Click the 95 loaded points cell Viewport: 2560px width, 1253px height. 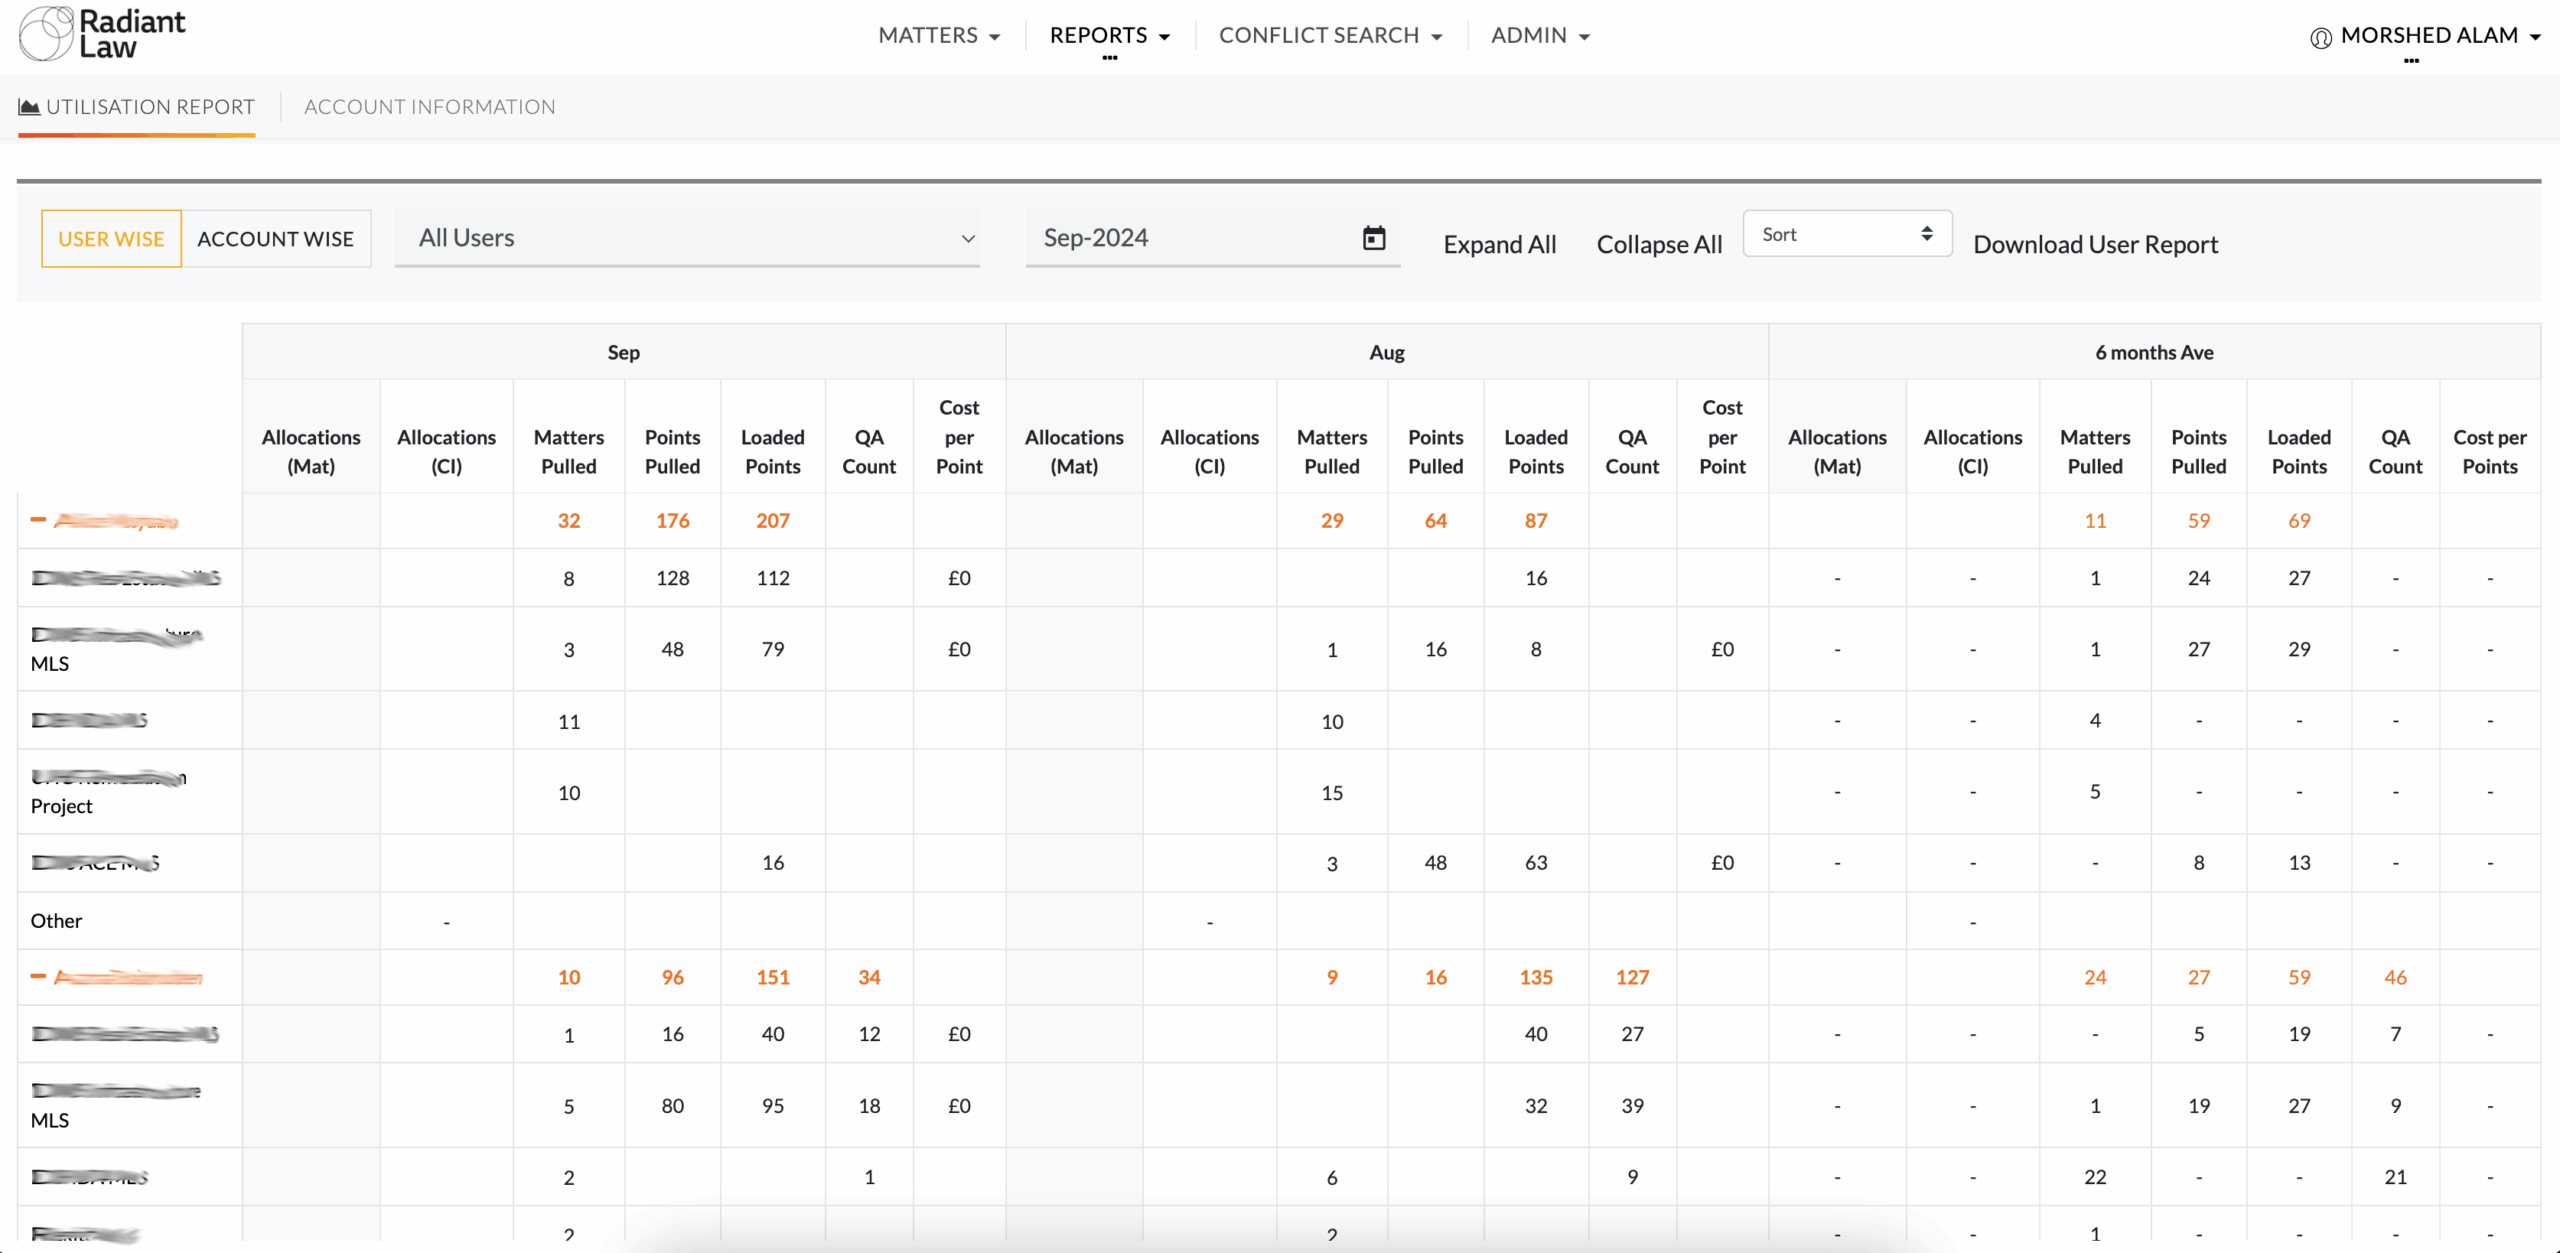772,1106
